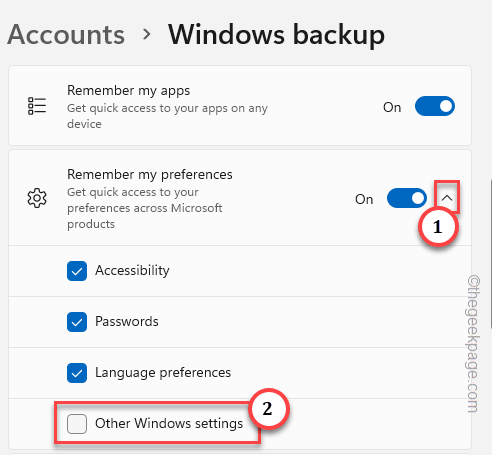492x455 pixels.
Task: Click the Remember my preferences label
Action: click(x=150, y=174)
